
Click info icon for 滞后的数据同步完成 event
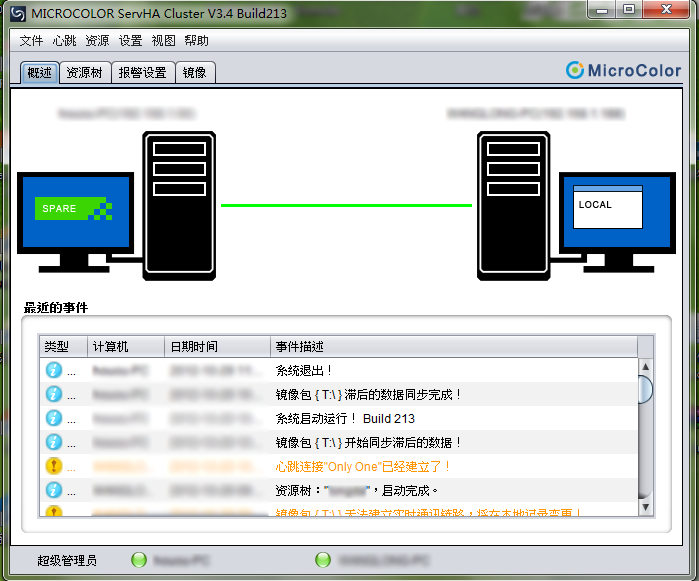[x=54, y=394]
